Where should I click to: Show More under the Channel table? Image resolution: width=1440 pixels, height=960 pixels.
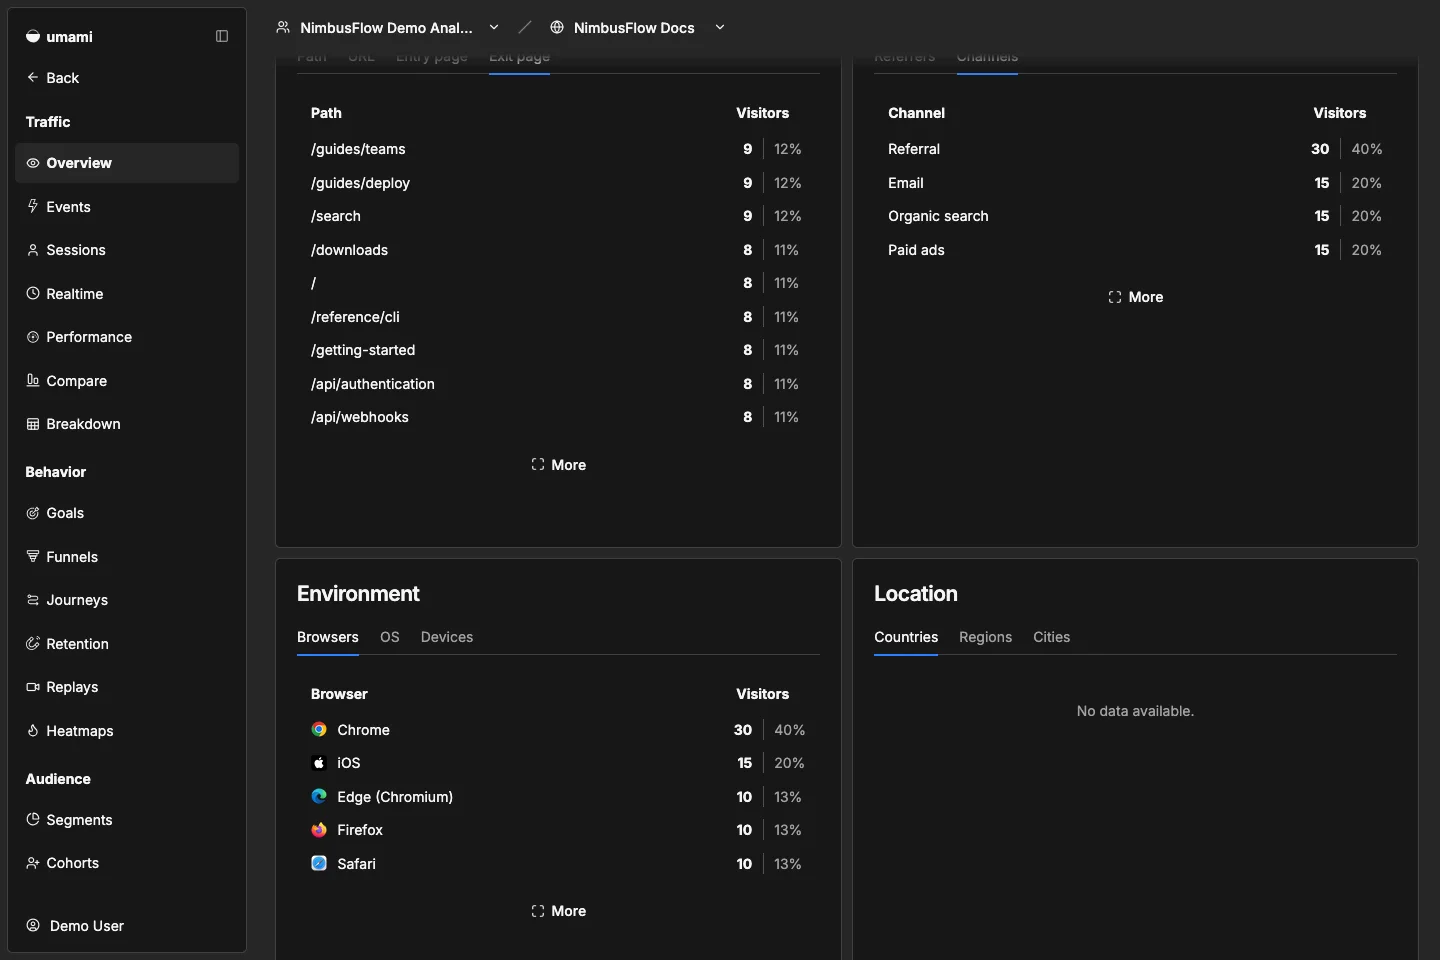(1135, 297)
